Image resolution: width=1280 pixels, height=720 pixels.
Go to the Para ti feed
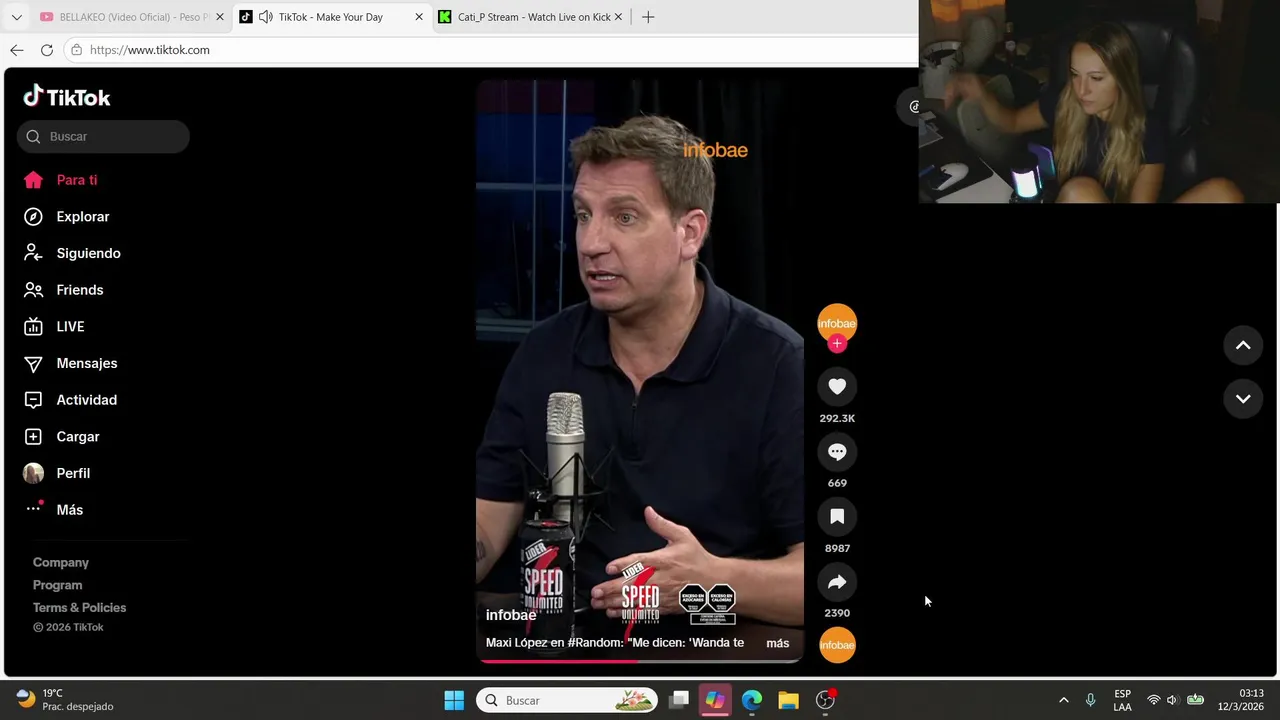tap(60, 180)
